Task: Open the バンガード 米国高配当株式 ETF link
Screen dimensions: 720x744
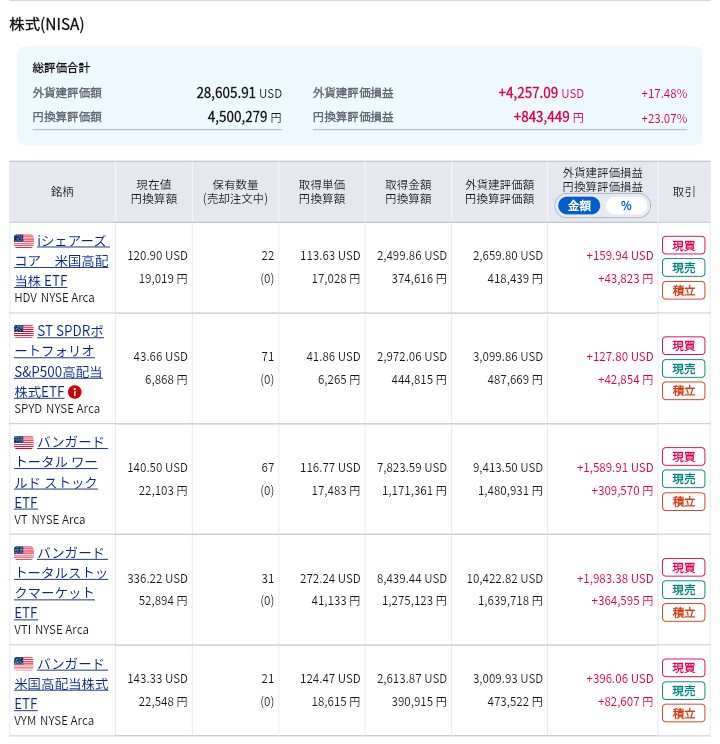Action: pyautogui.click(x=61, y=684)
